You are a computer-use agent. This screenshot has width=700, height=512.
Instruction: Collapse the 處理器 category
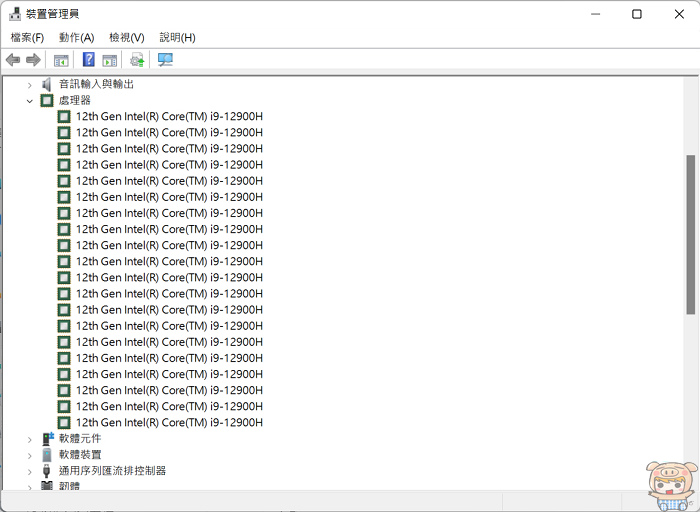coord(29,101)
